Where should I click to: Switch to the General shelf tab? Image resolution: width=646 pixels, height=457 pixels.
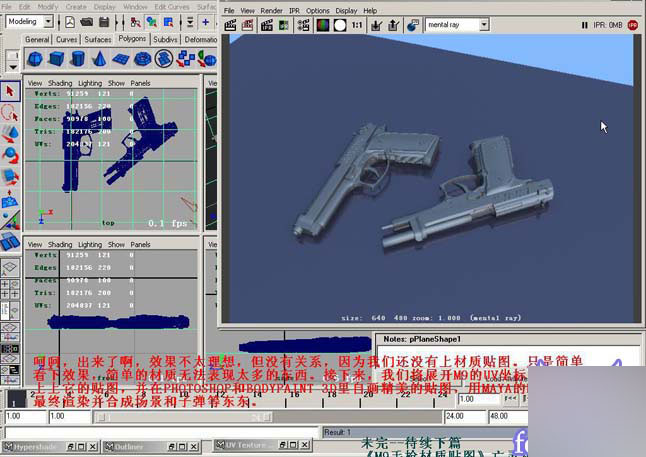click(x=37, y=39)
